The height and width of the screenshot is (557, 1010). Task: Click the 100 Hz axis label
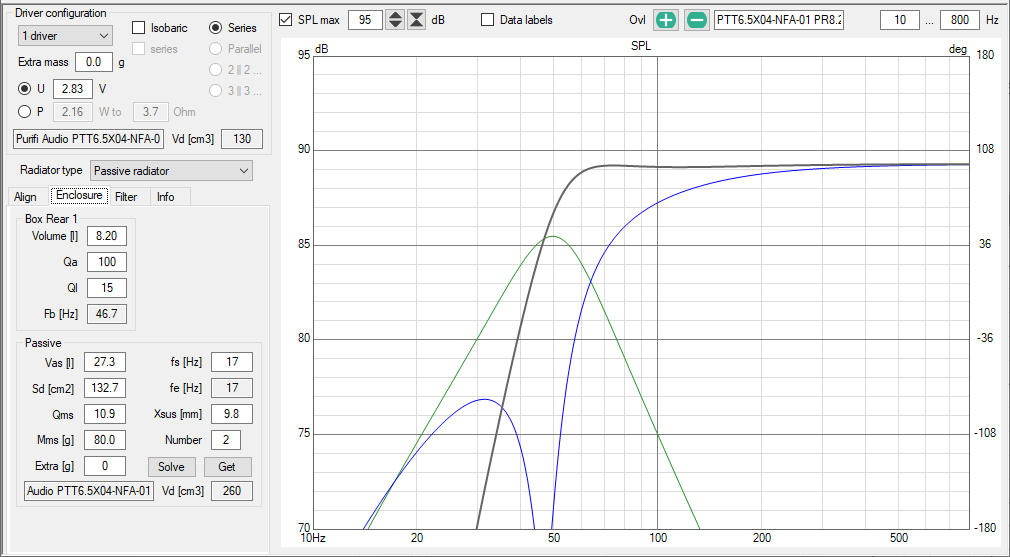tap(658, 538)
